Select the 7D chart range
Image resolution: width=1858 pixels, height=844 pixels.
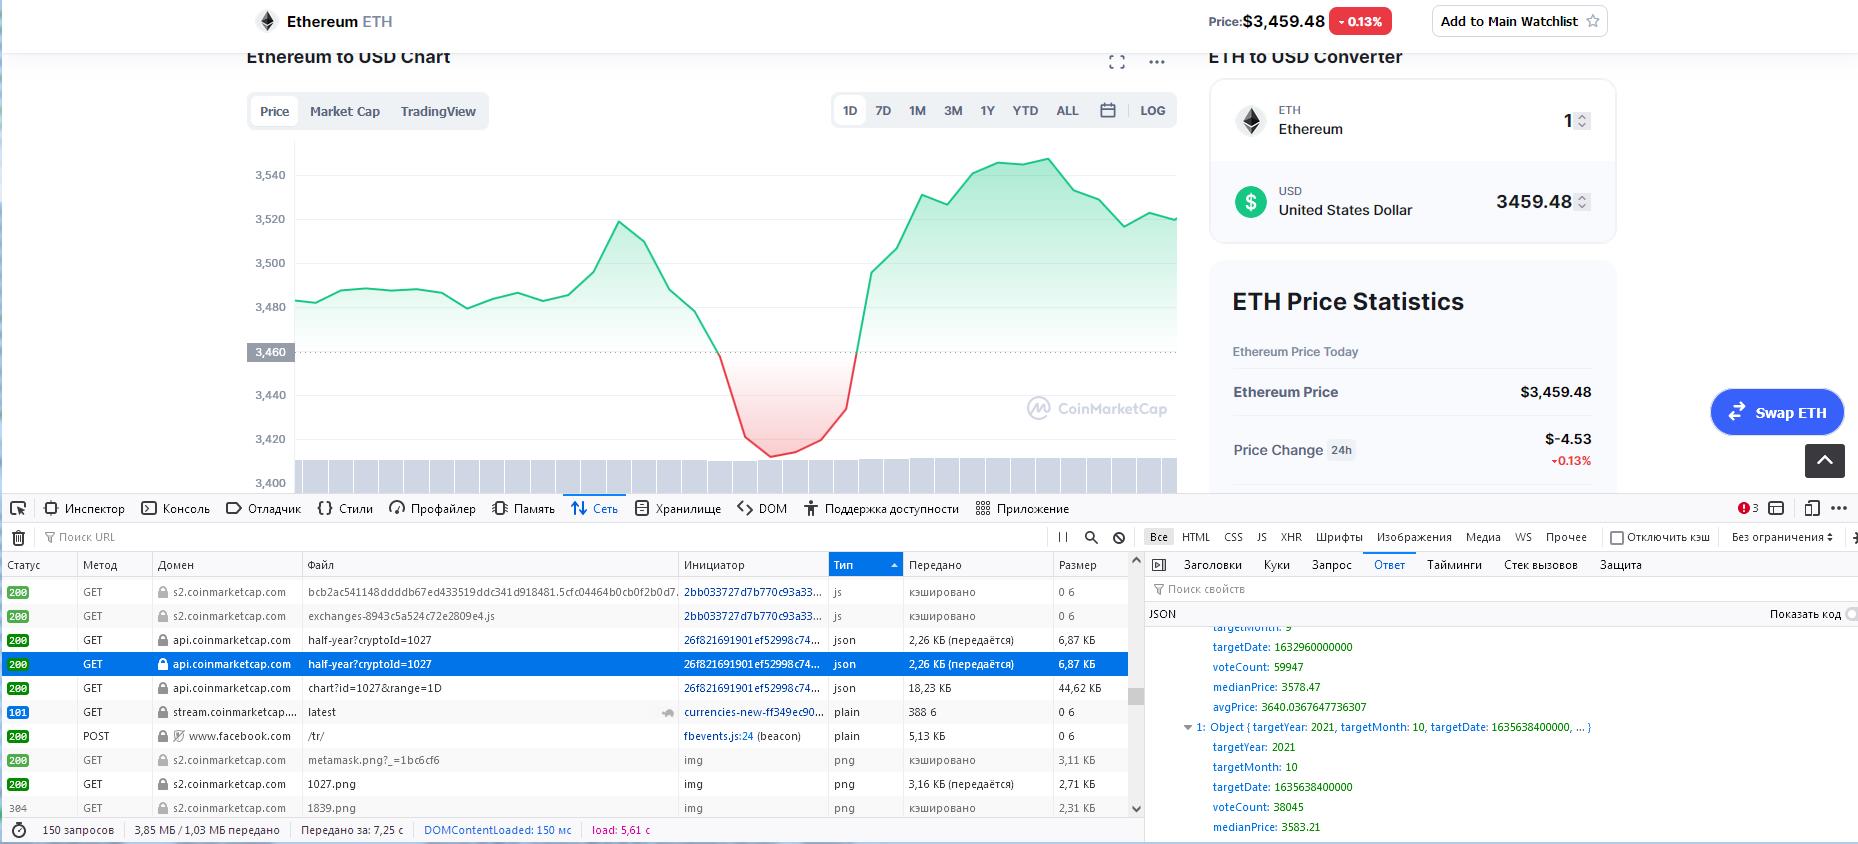[883, 111]
